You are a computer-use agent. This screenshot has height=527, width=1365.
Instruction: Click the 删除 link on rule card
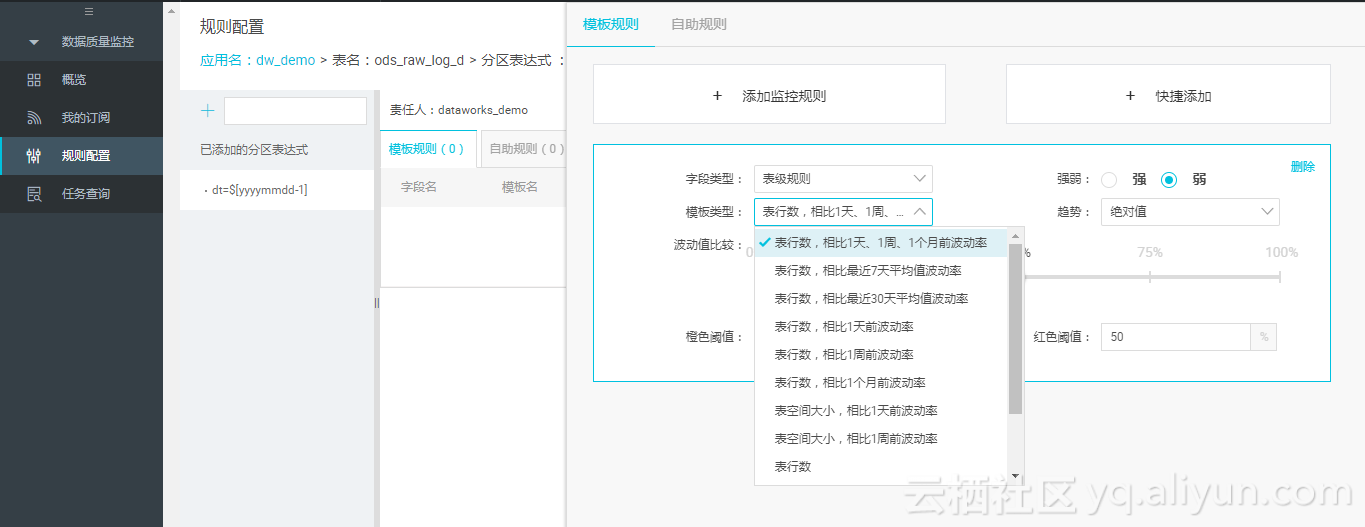(x=1302, y=167)
